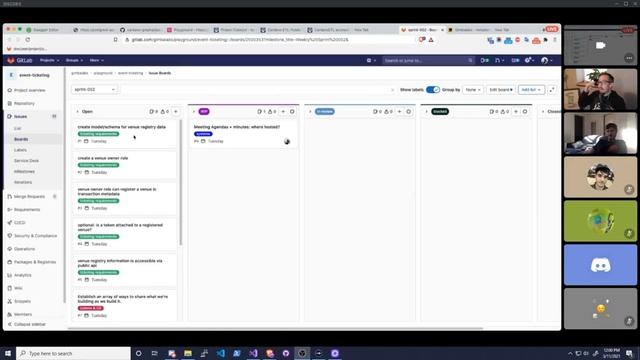The width and height of the screenshot is (640, 360).
Task: Click the Edit board button
Action: point(501,89)
